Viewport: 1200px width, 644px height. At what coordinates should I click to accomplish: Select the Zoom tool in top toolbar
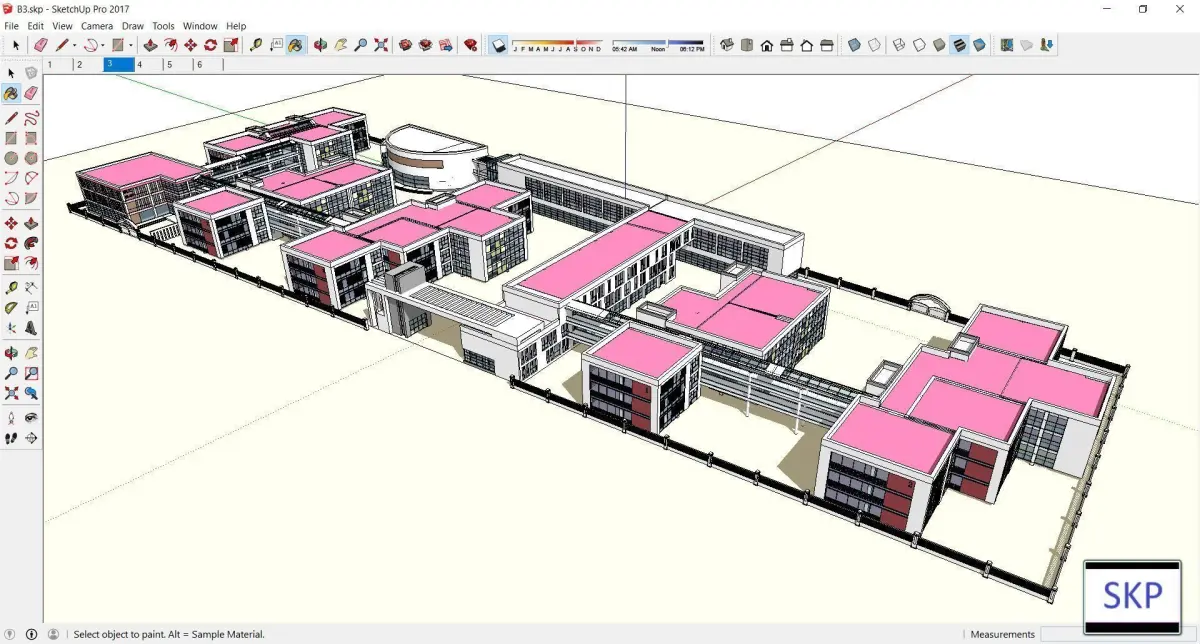point(360,45)
